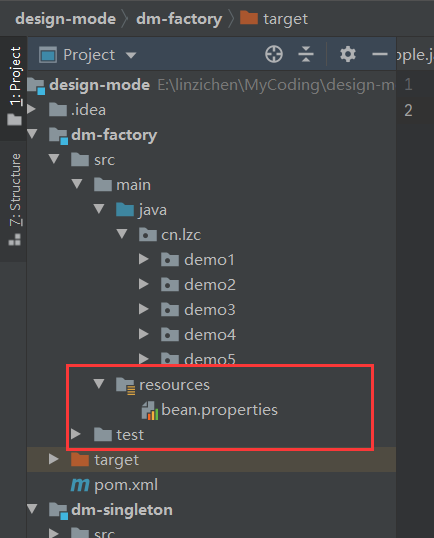
Task: Select the resources folder label
Action: pos(174,385)
